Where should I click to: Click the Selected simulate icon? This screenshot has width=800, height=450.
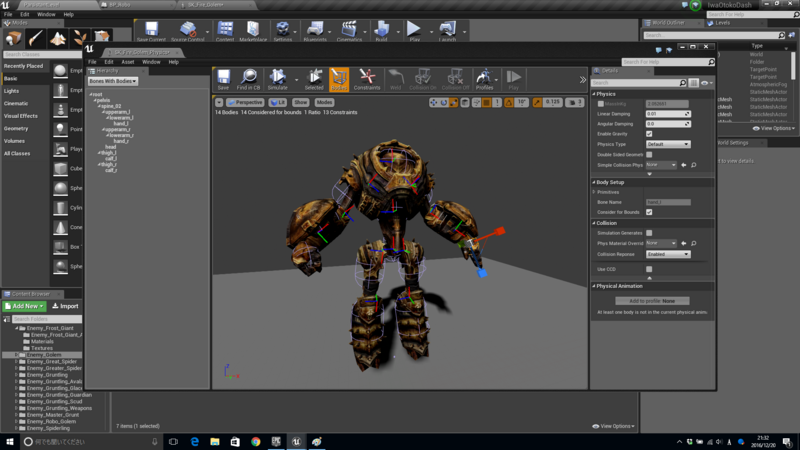tap(314, 79)
